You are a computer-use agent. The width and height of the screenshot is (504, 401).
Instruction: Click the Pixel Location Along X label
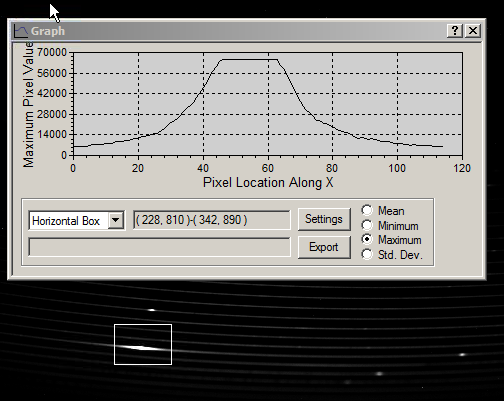point(268,182)
